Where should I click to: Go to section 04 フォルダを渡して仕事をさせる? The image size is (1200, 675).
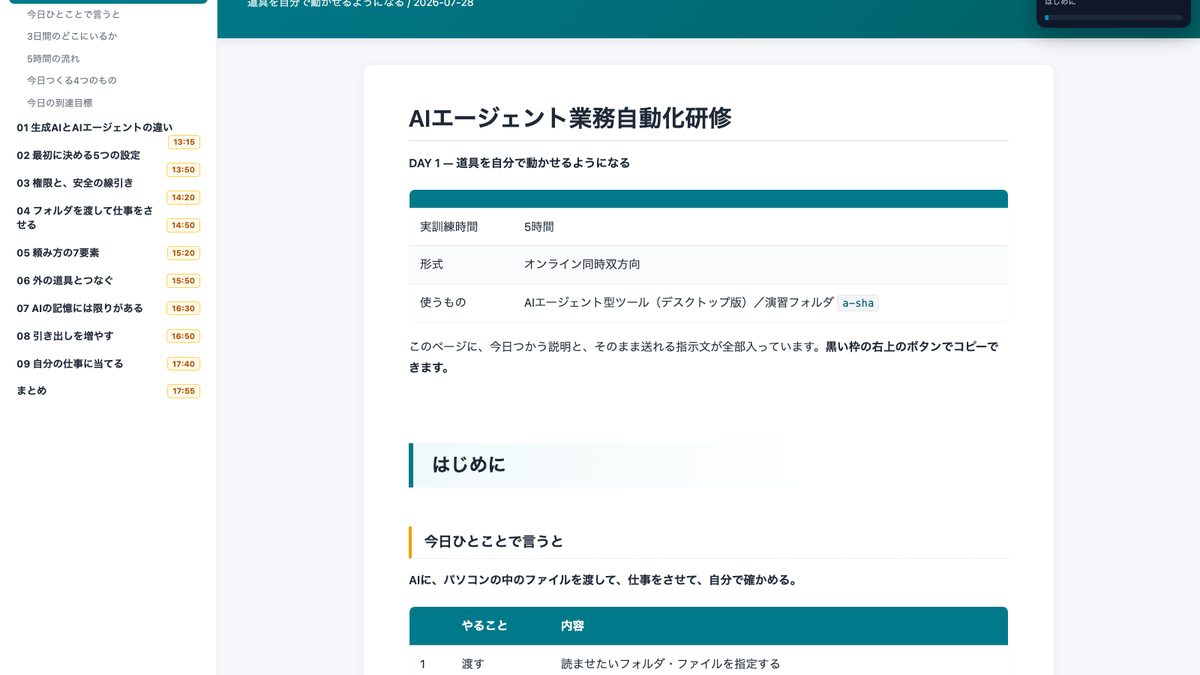click(85, 217)
